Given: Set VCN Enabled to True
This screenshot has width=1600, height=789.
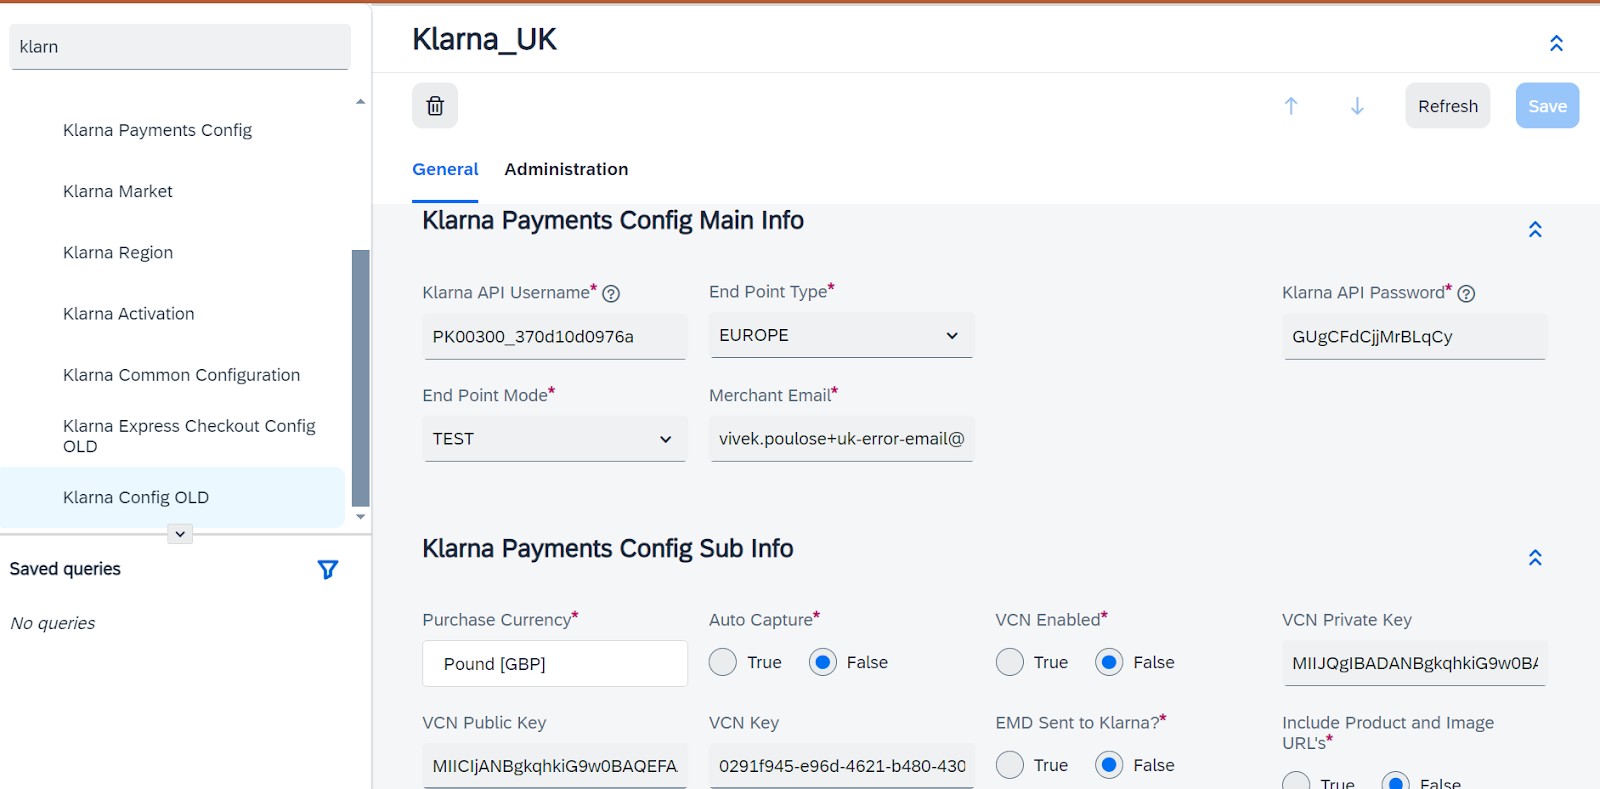Looking at the screenshot, I should 1010,662.
